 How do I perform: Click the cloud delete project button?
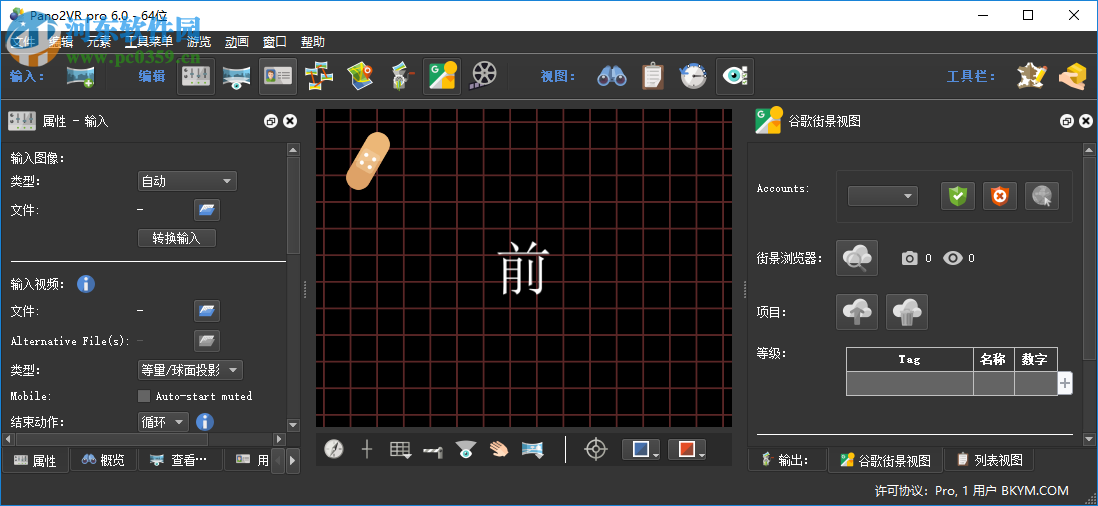[x=907, y=312]
